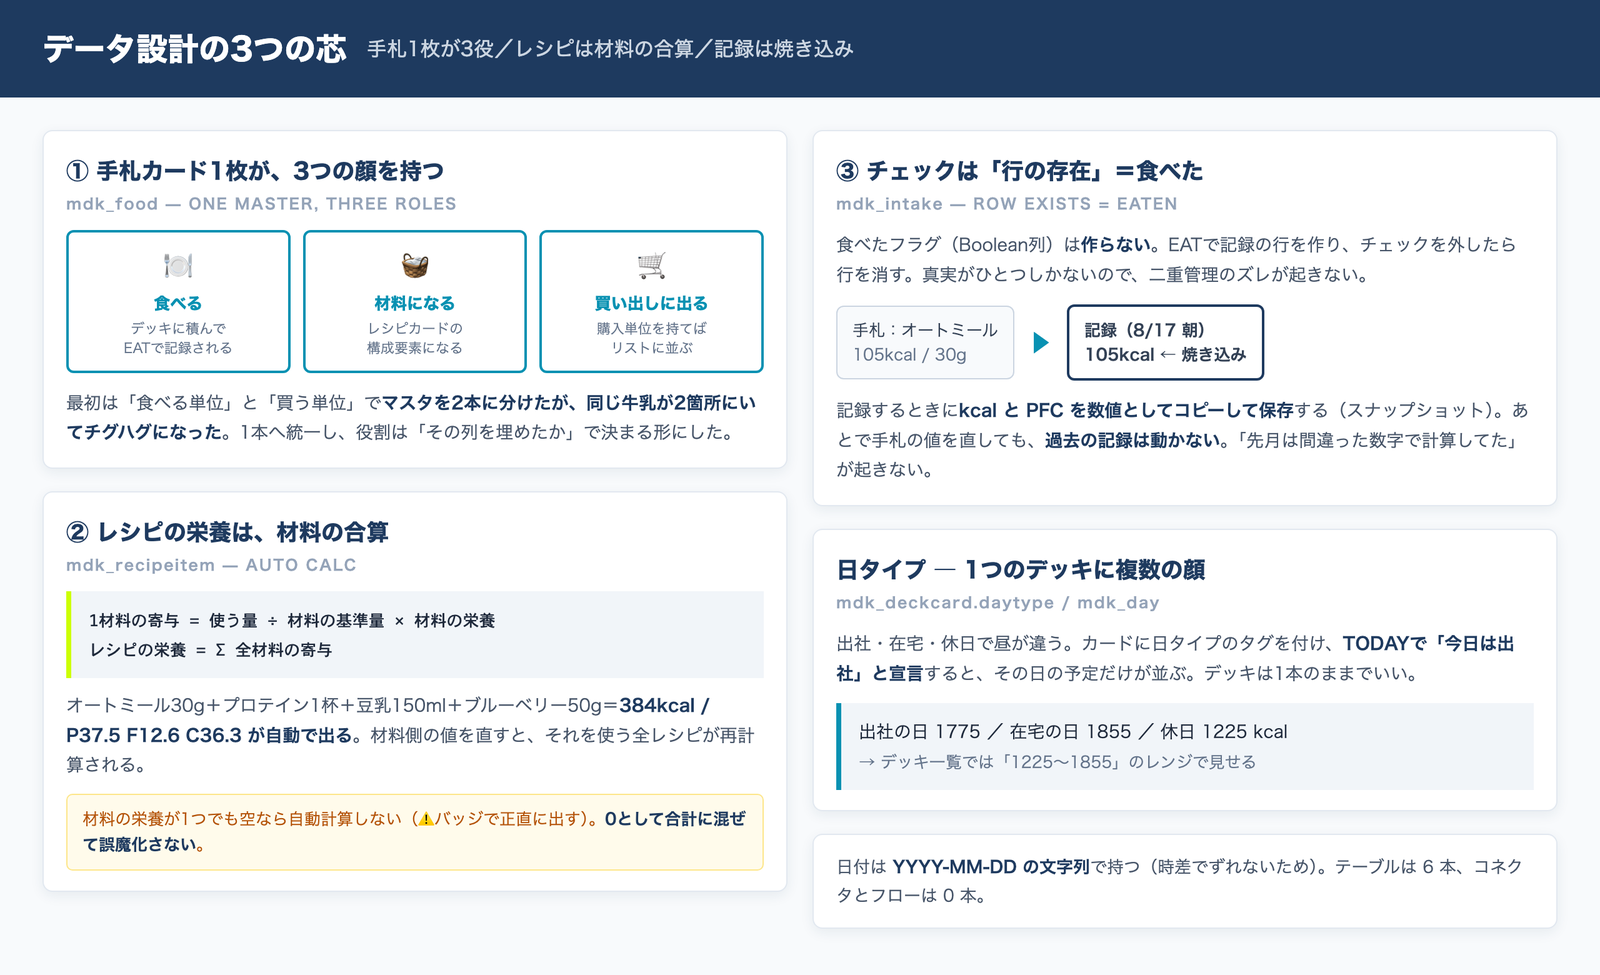Click heading 日タイプ — 1つのデッキに複数の顔

click(x=1020, y=570)
